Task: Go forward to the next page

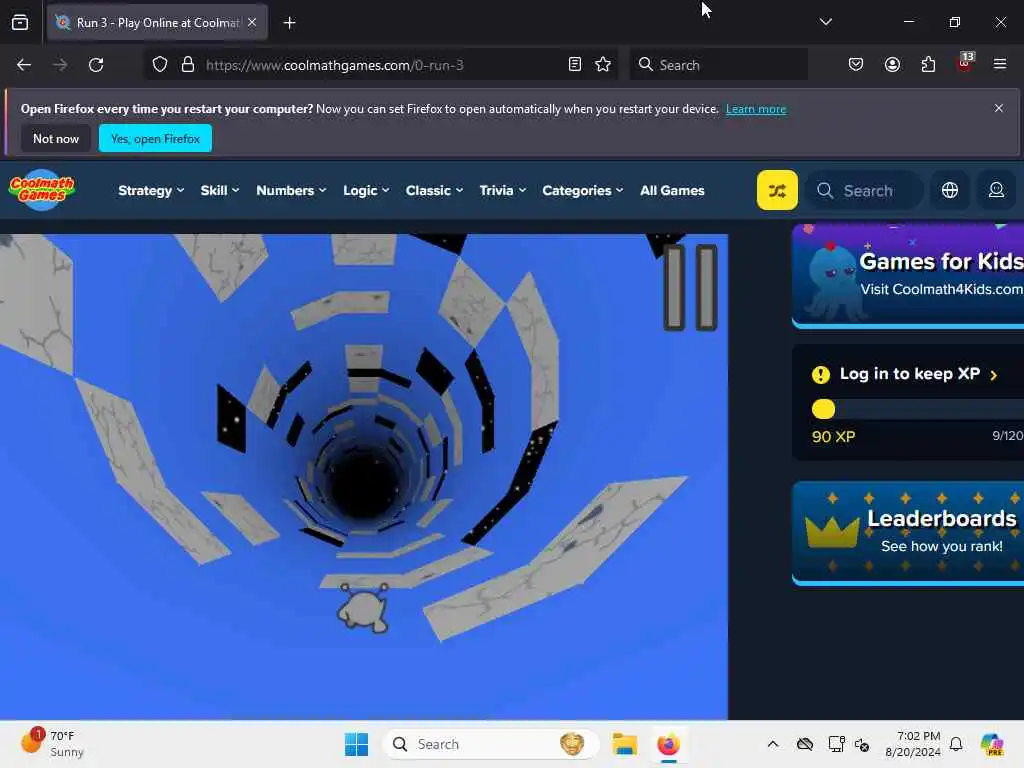Action: coord(59,65)
